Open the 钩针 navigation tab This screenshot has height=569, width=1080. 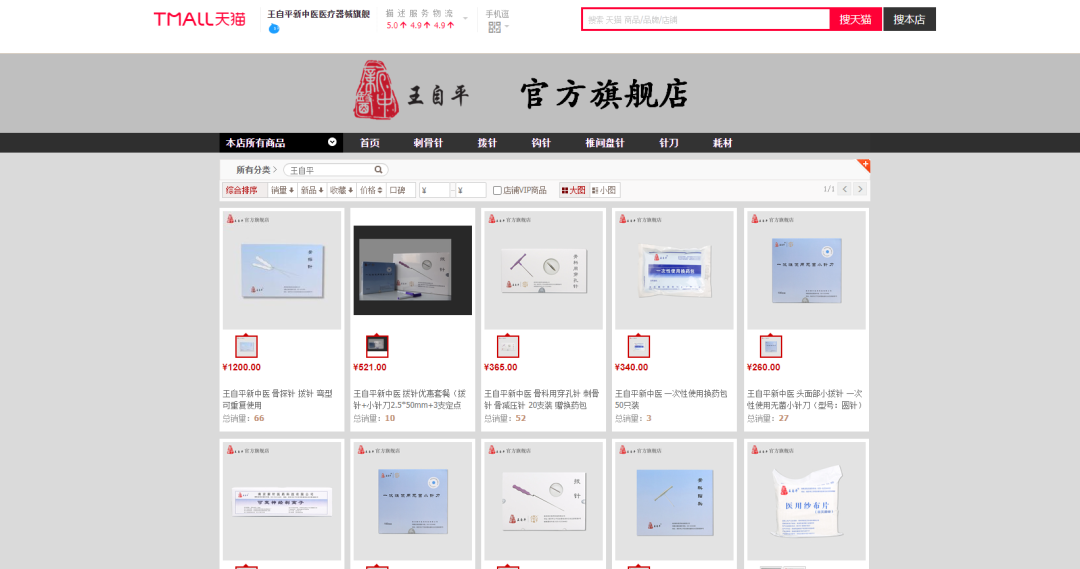coord(541,143)
